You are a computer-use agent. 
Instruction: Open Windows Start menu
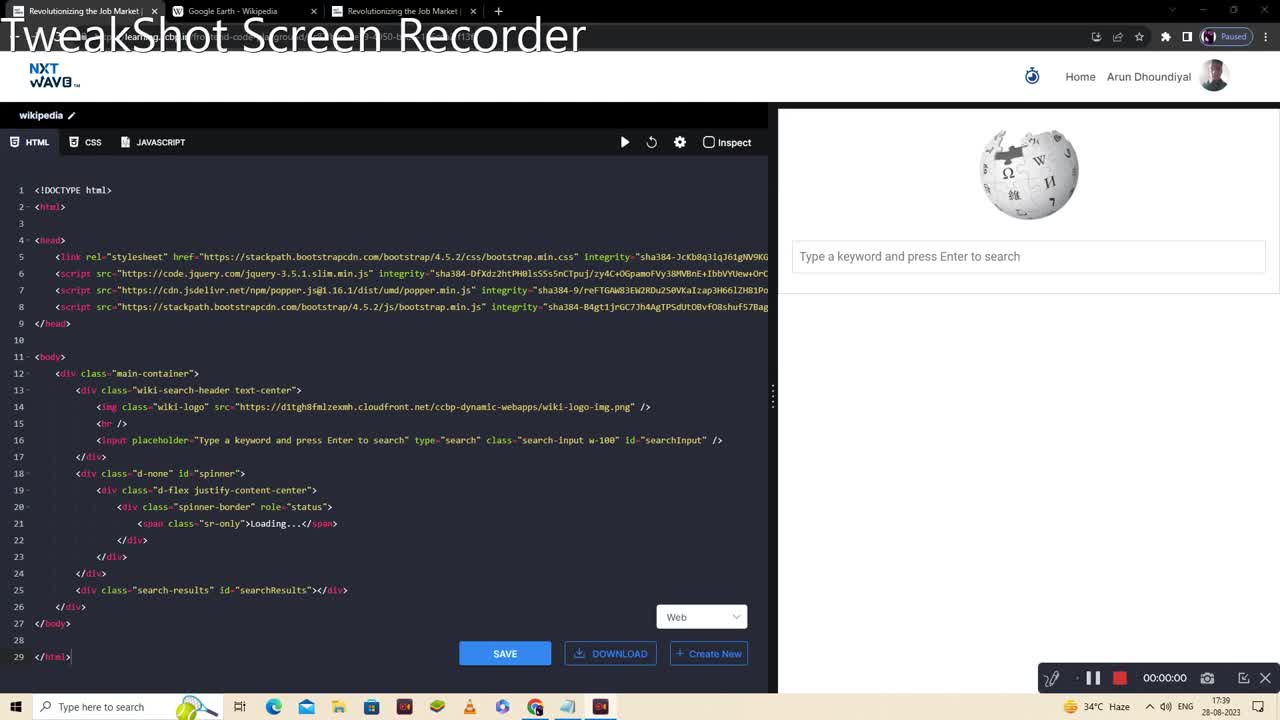click(16, 707)
